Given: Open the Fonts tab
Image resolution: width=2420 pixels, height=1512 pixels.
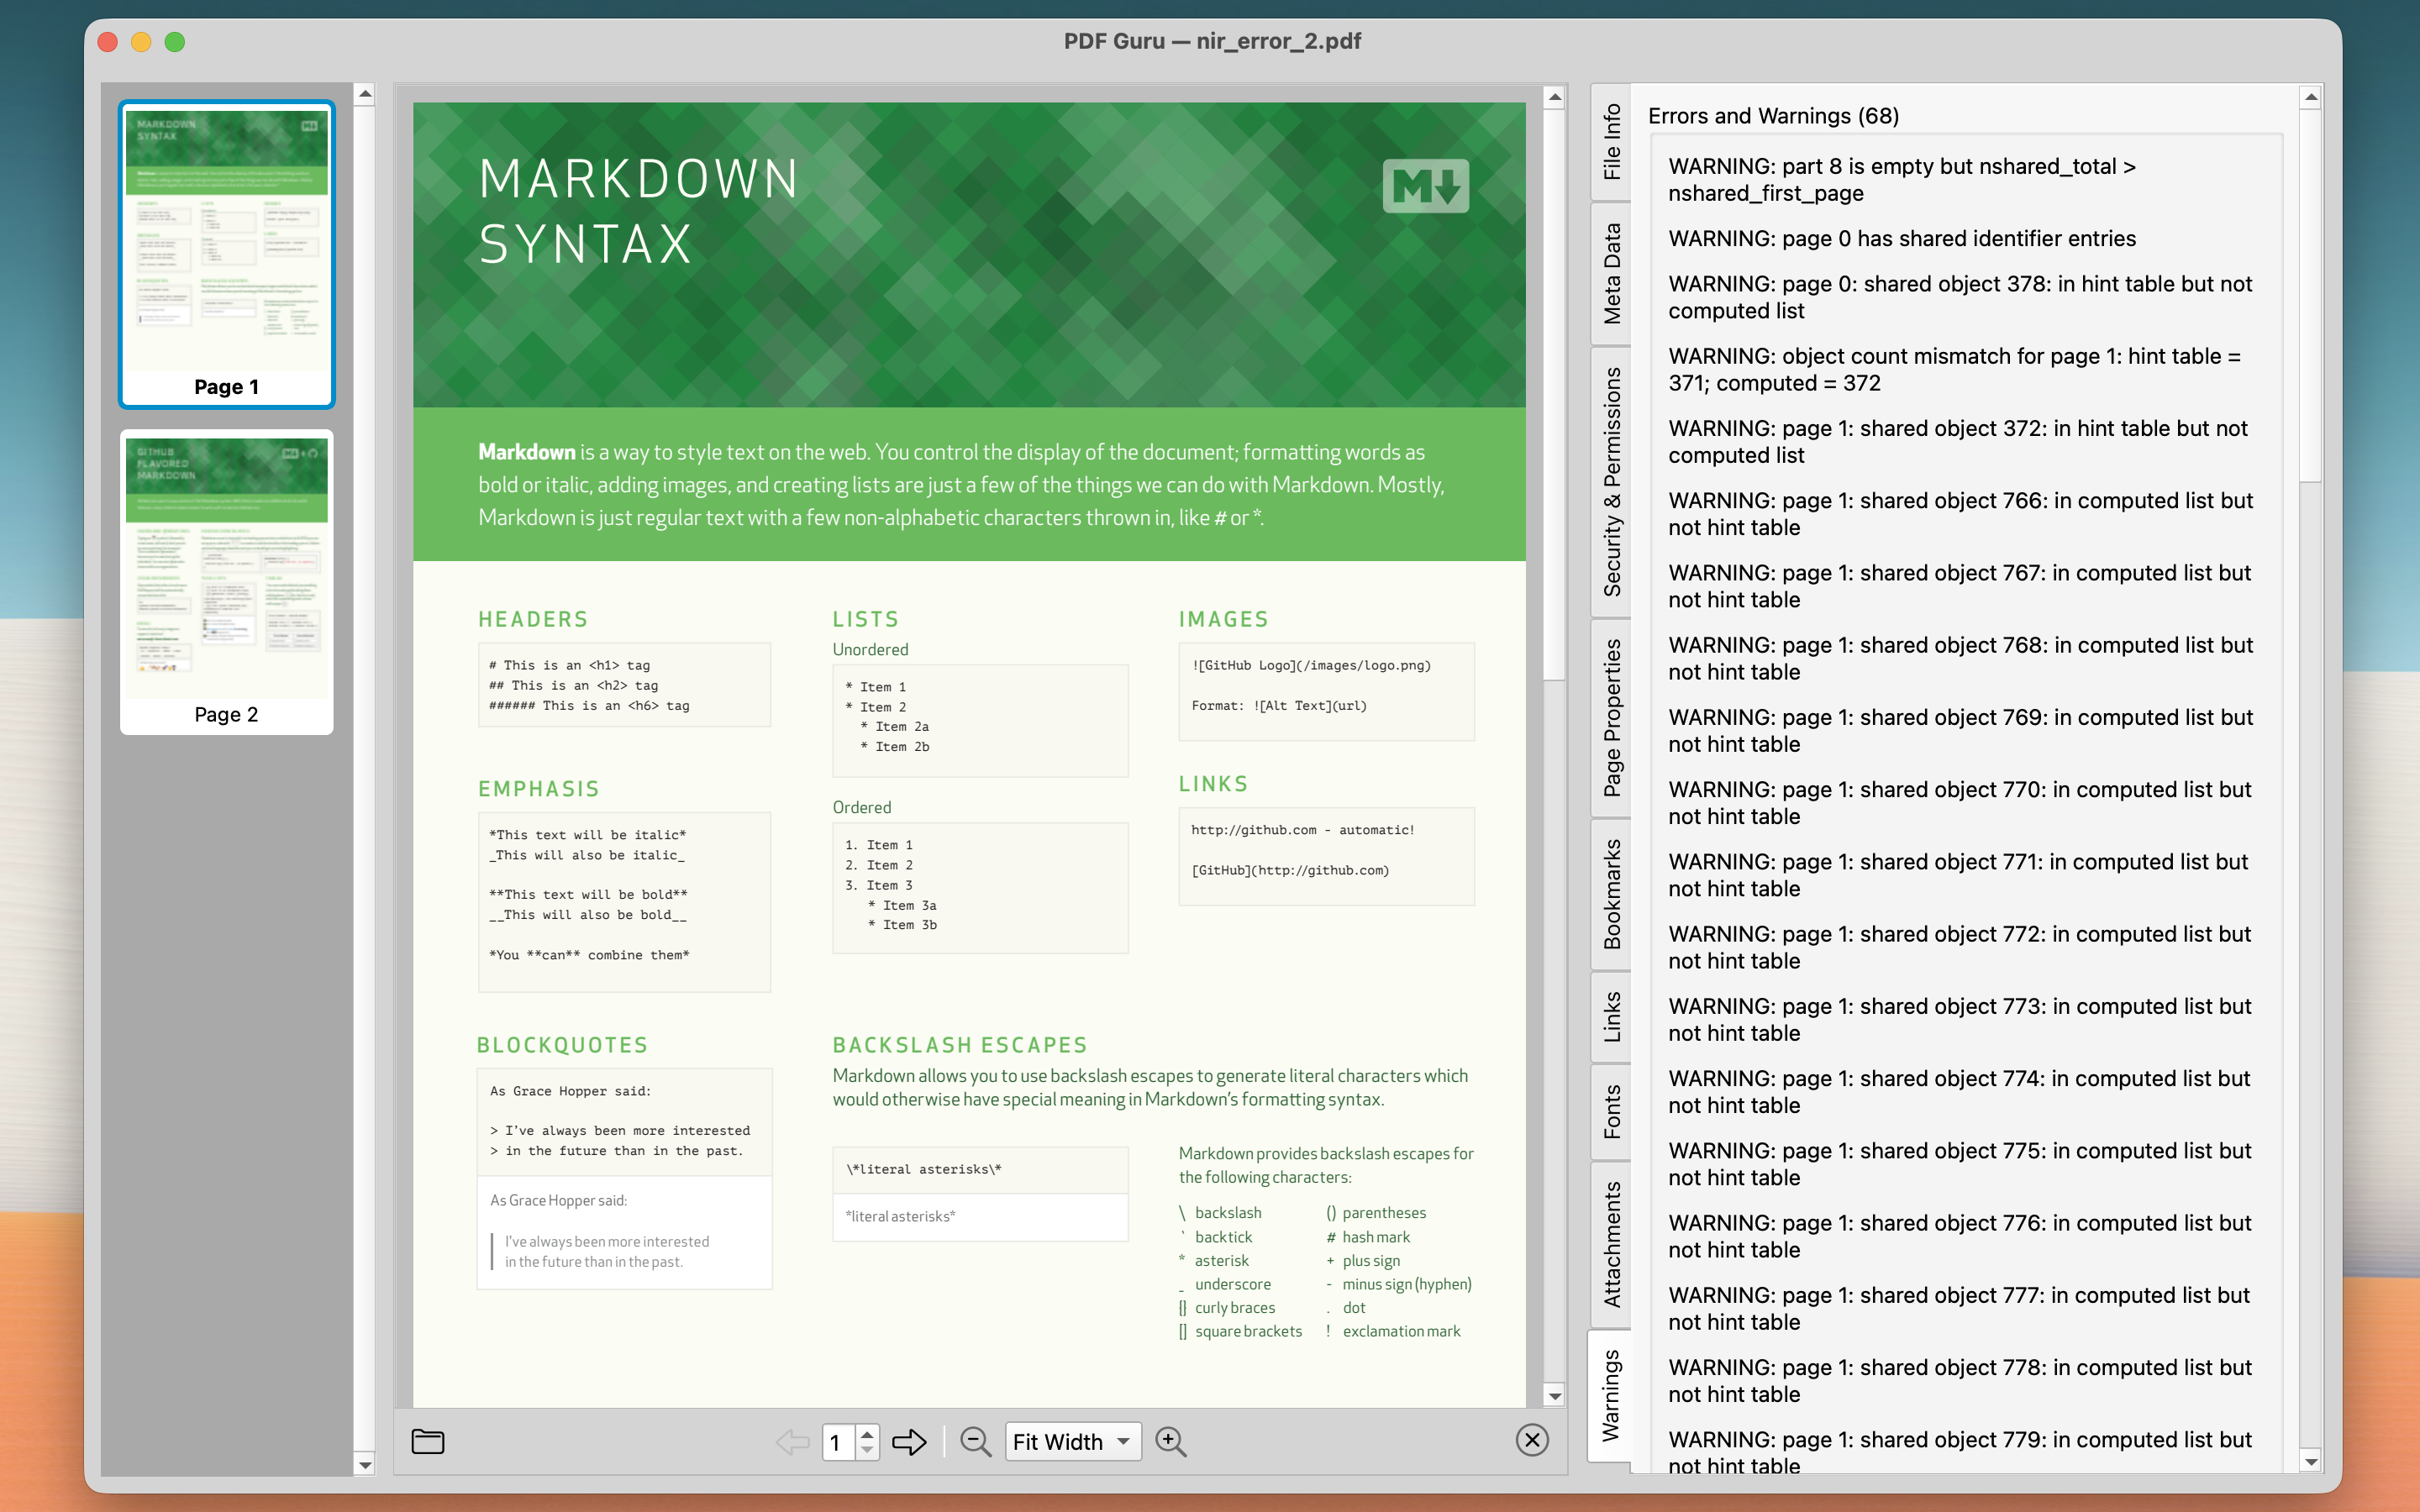Looking at the screenshot, I should point(1612,1108).
